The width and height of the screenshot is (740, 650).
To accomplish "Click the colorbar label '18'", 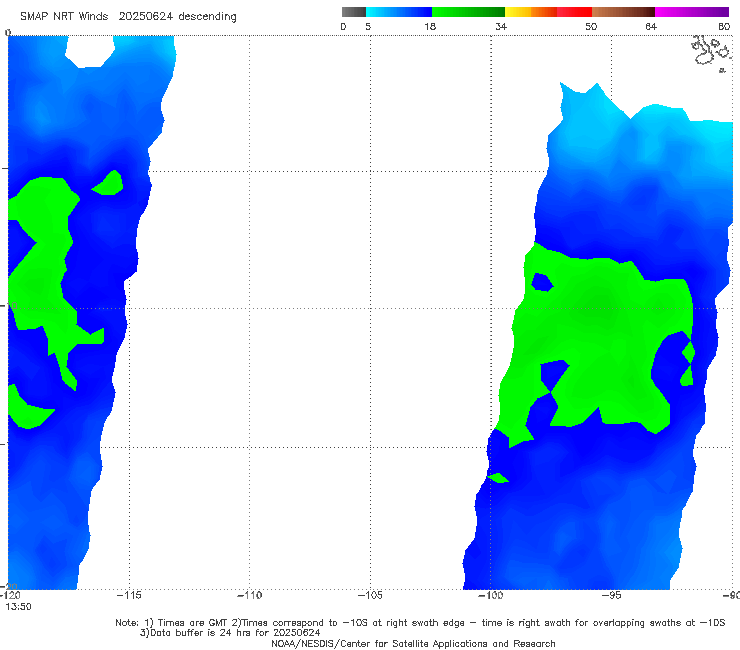I will pos(430,27).
